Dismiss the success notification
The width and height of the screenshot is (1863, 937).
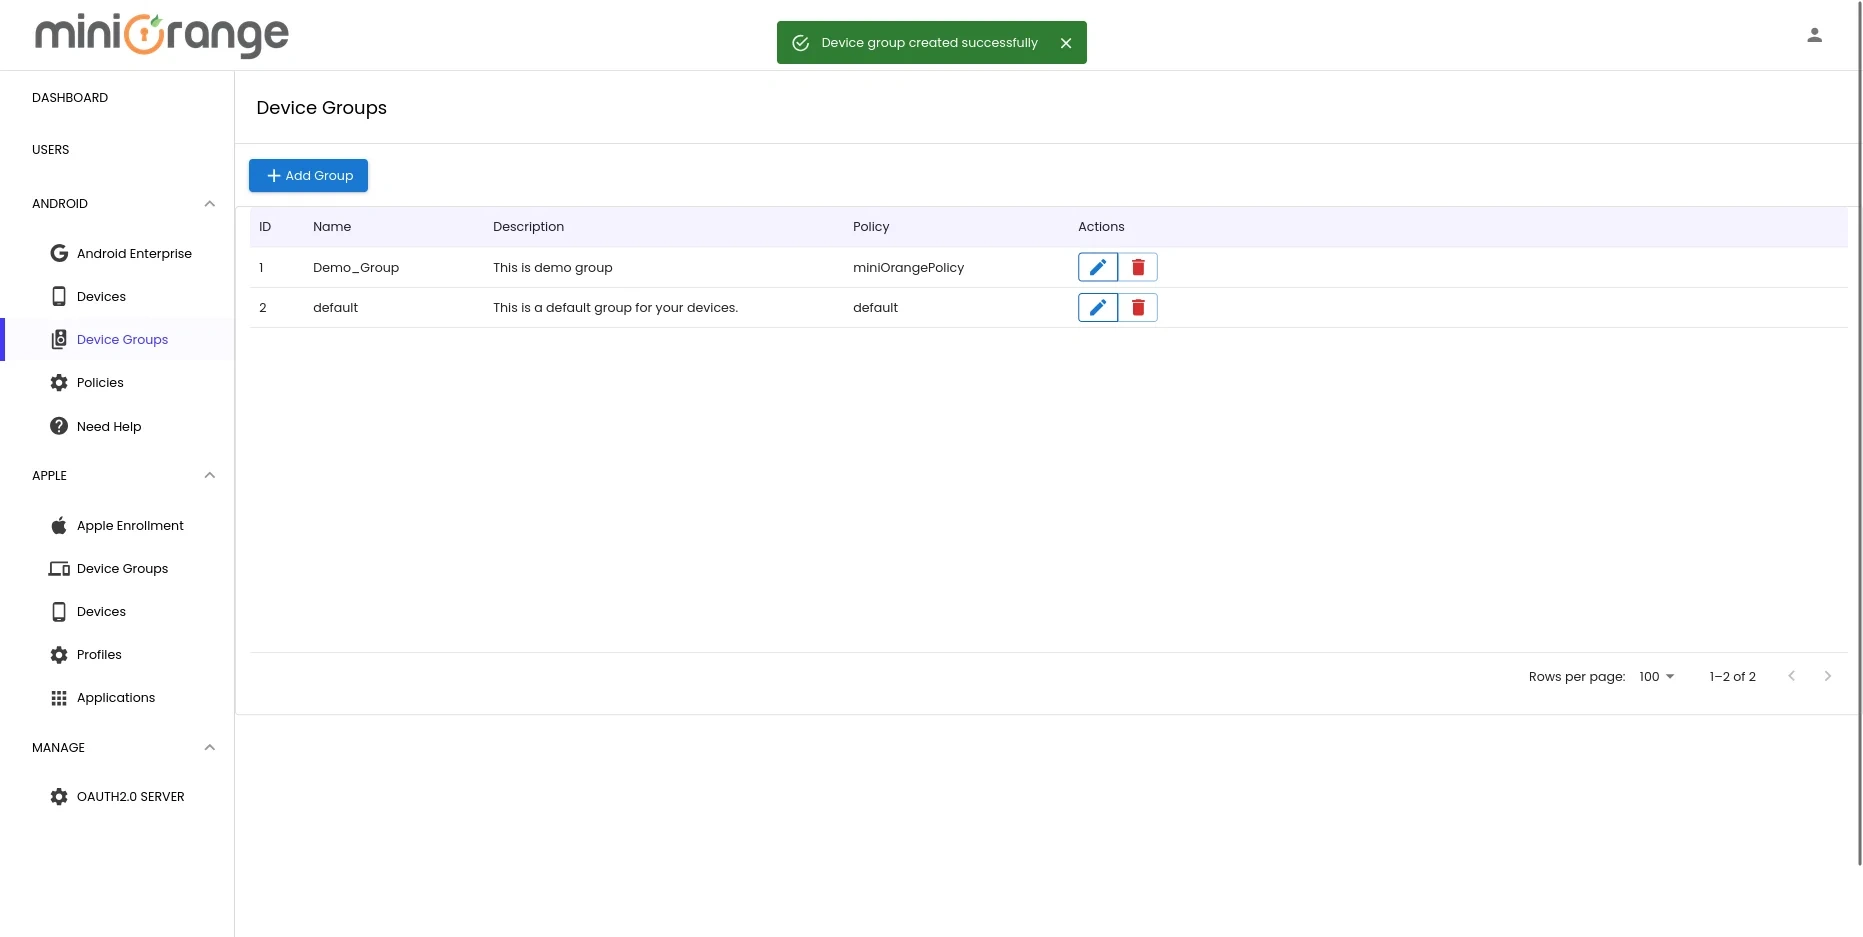(1066, 42)
